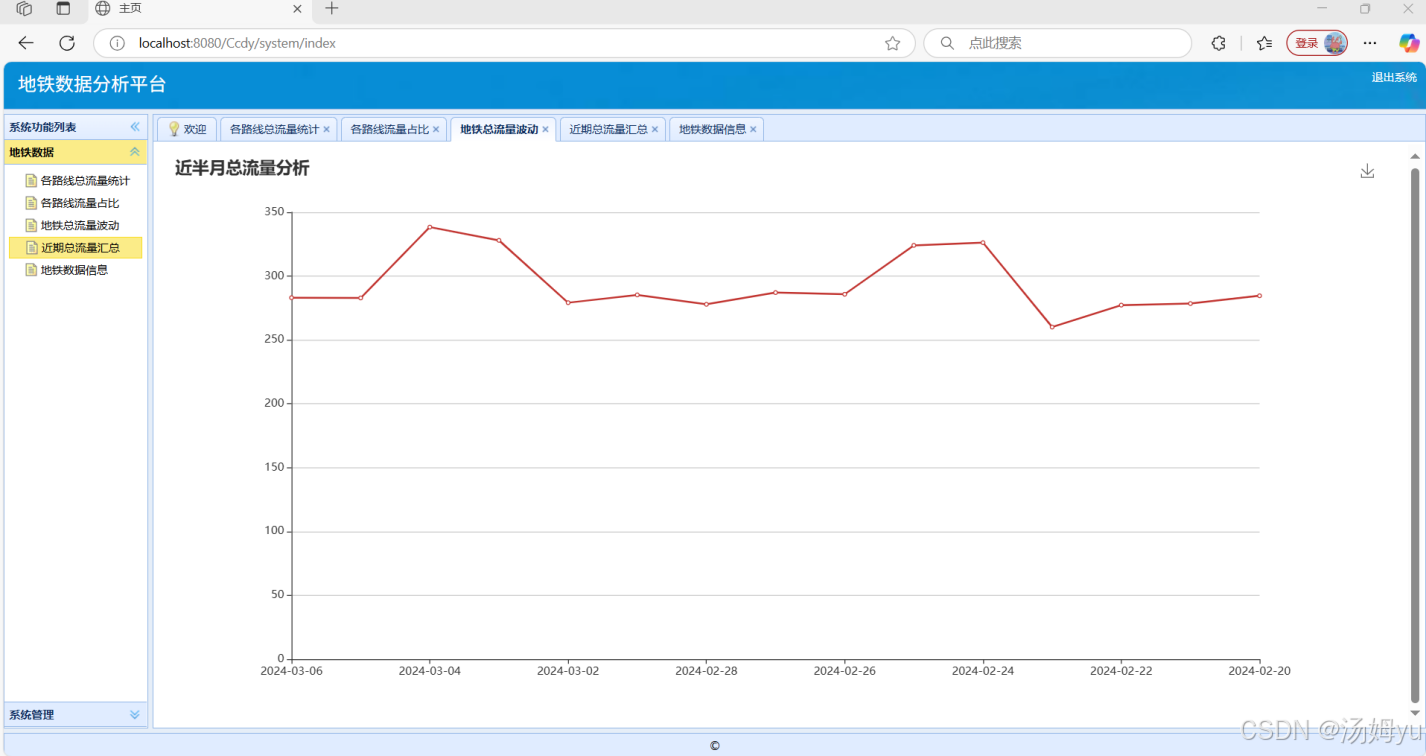This screenshot has height=756, width=1426.
Task: Close the 地铁数据信息 tab
Action: 753,129
